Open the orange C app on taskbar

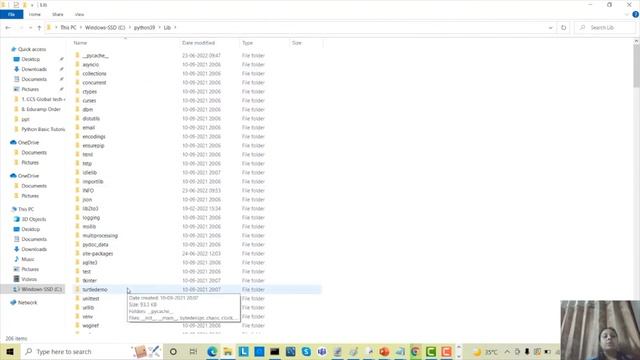click(447, 351)
